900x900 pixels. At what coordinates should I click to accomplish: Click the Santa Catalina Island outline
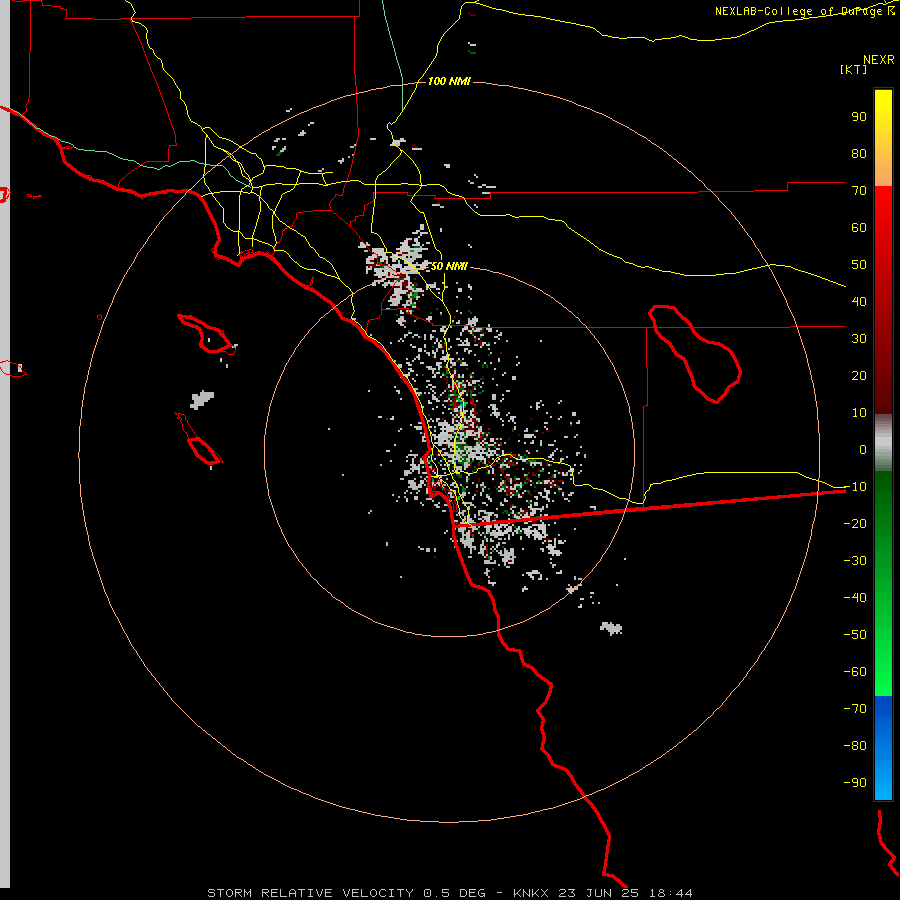point(206,334)
